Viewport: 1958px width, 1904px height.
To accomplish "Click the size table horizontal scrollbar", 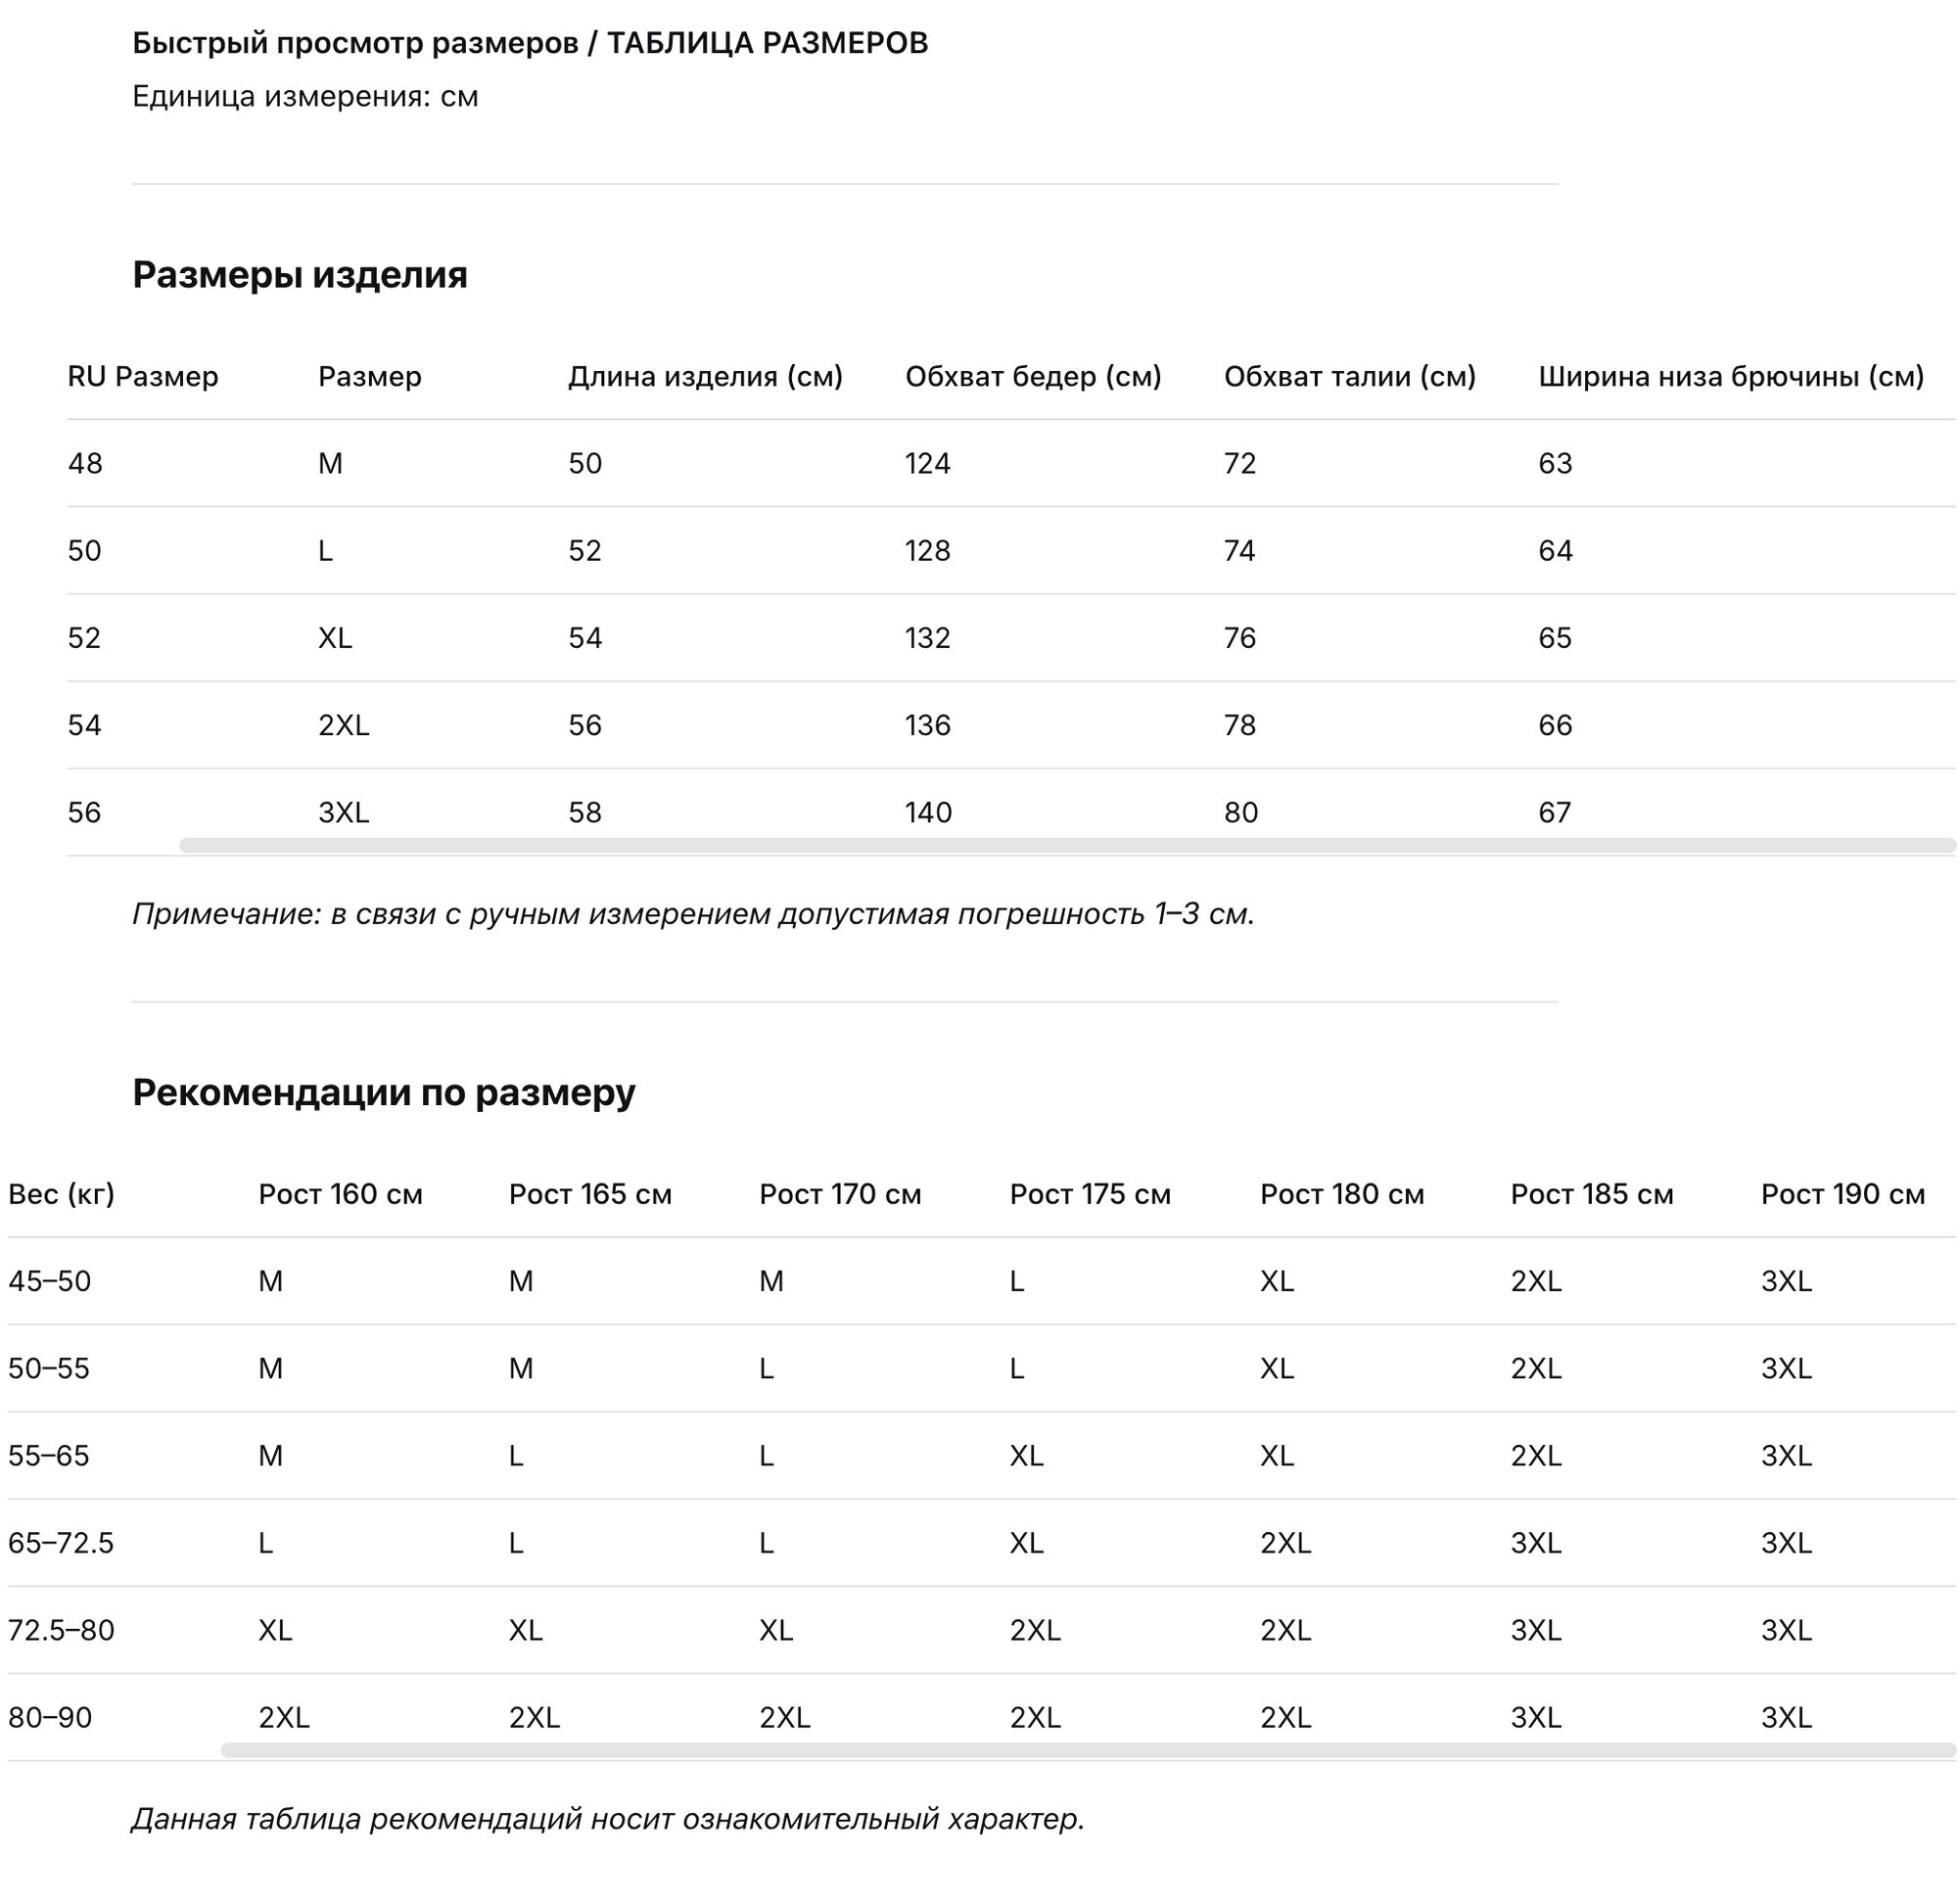I will [x=1066, y=845].
